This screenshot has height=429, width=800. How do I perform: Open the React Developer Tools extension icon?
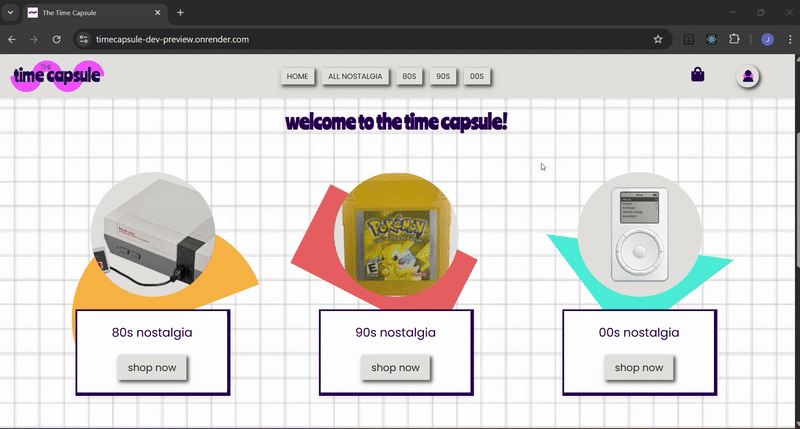(x=711, y=39)
